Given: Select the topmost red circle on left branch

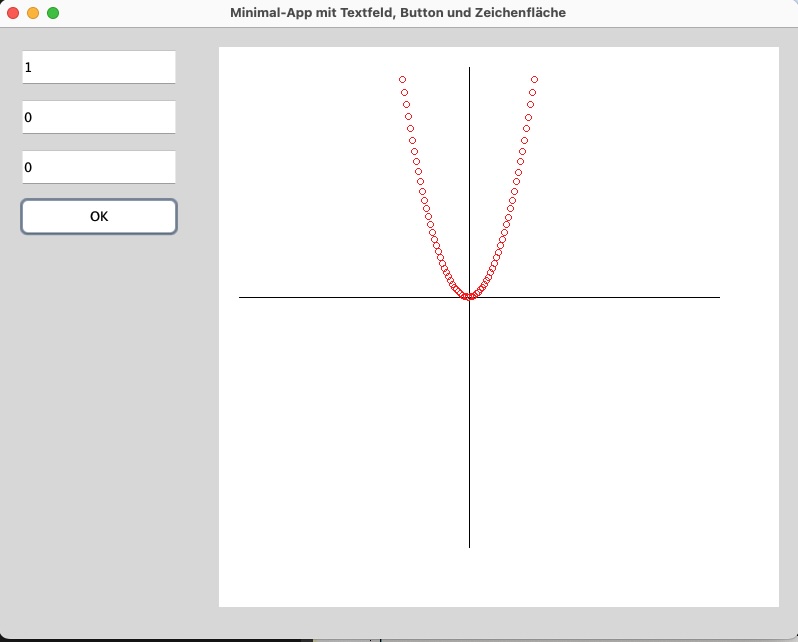Looking at the screenshot, I should click(402, 79).
